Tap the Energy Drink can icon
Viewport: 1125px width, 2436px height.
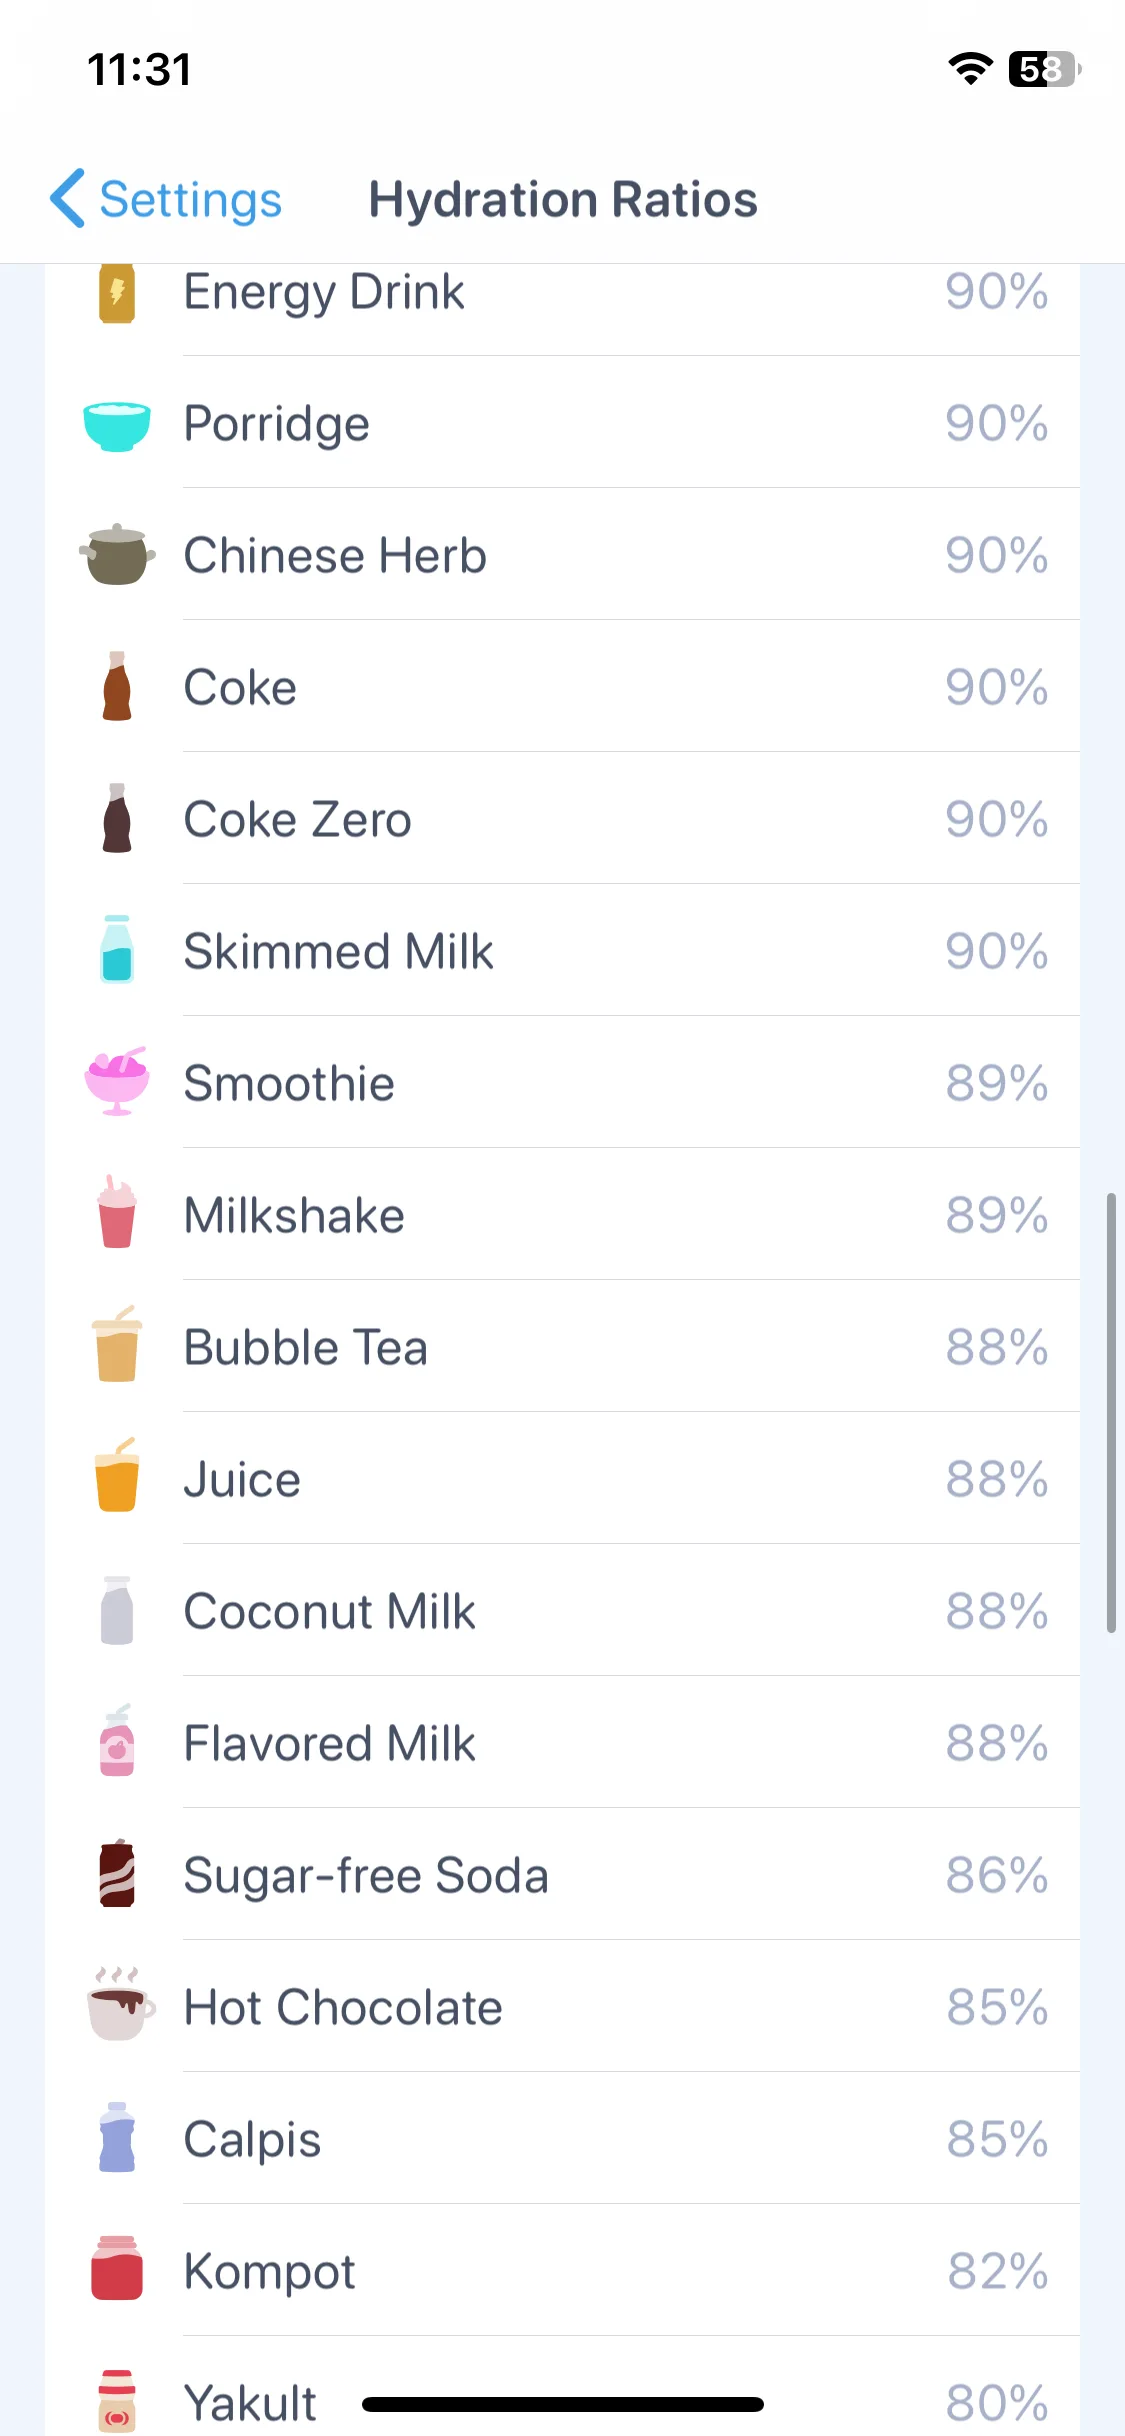point(117,292)
